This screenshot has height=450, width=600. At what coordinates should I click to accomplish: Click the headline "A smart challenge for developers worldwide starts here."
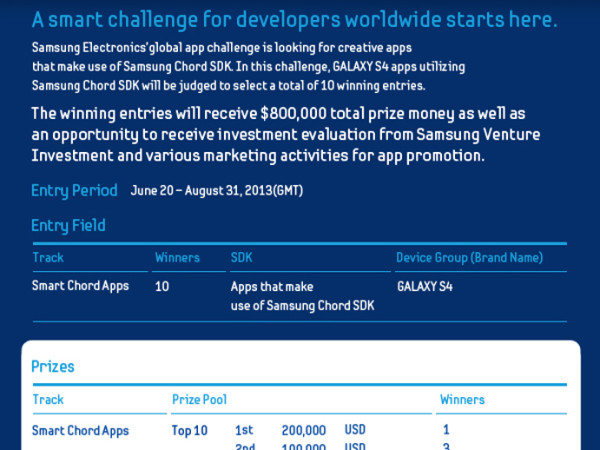[294, 20]
